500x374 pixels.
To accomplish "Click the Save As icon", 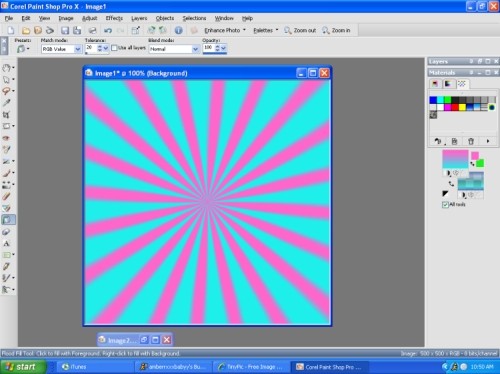I will [77, 30].
